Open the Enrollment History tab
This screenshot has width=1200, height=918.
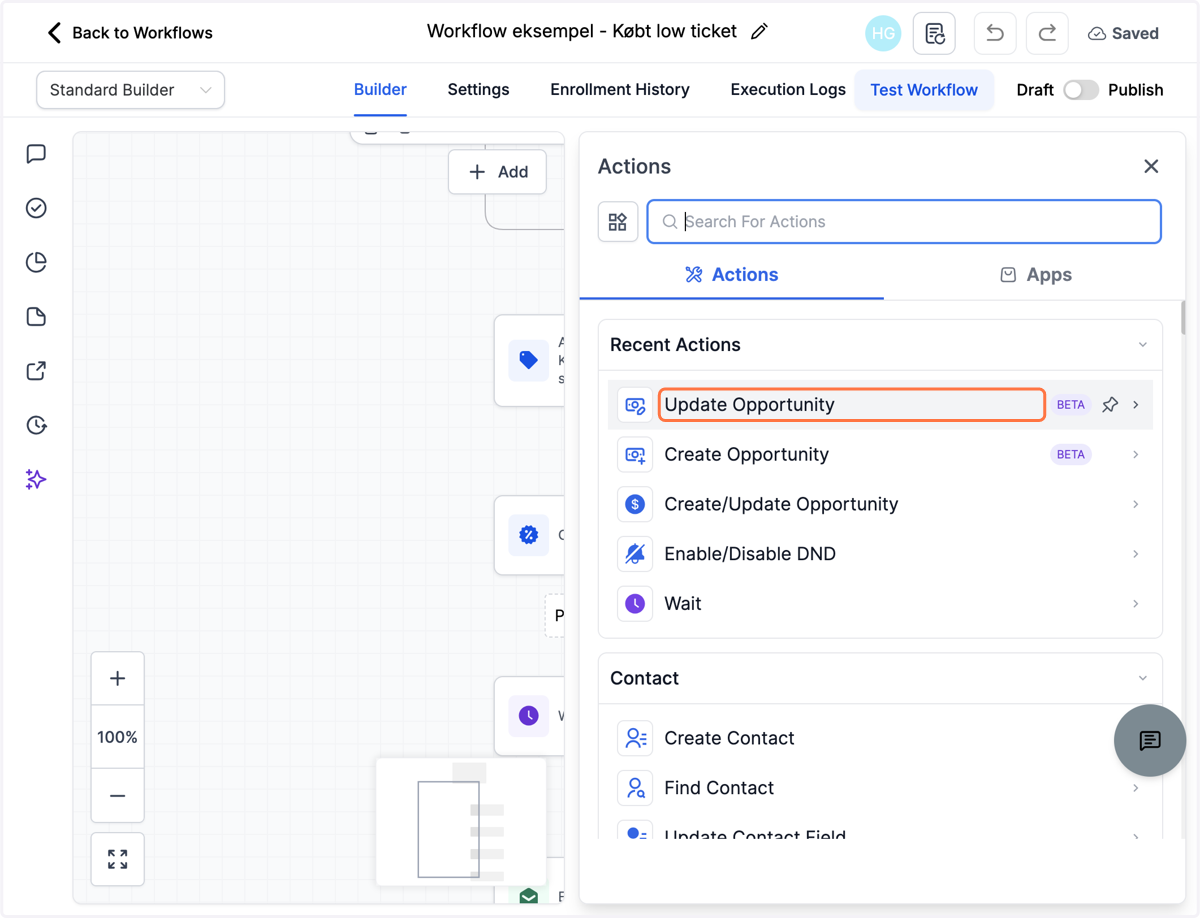point(620,90)
